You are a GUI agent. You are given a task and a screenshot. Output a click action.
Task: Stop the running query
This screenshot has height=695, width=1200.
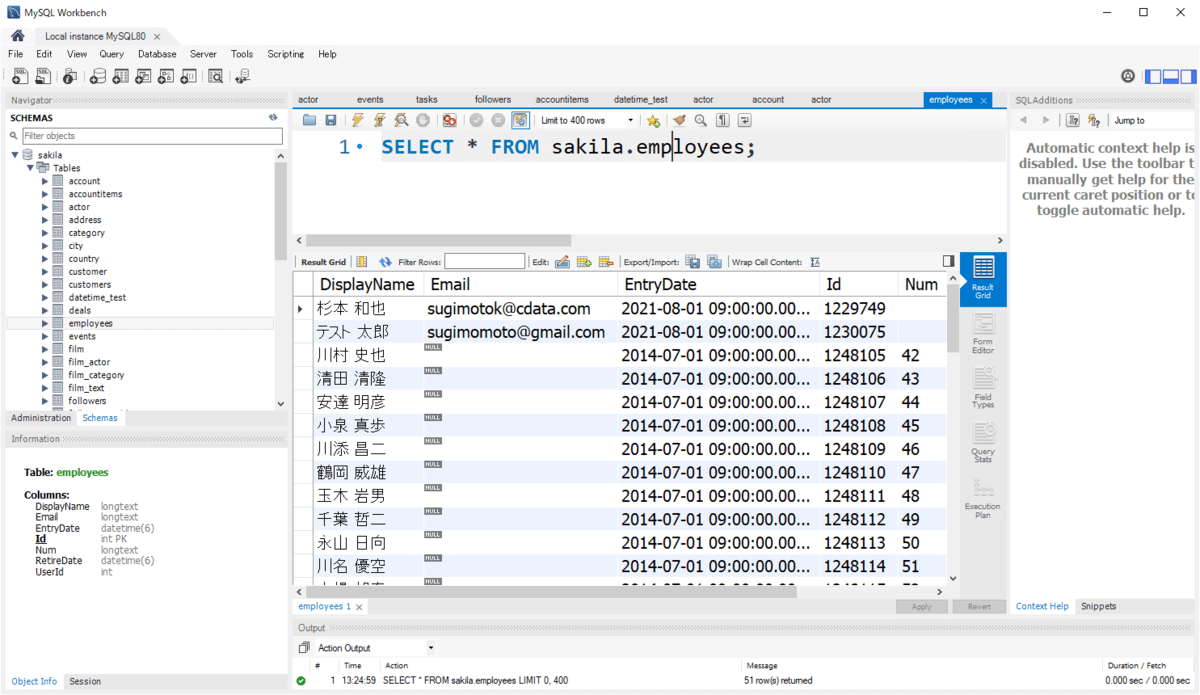coord(423,120)
